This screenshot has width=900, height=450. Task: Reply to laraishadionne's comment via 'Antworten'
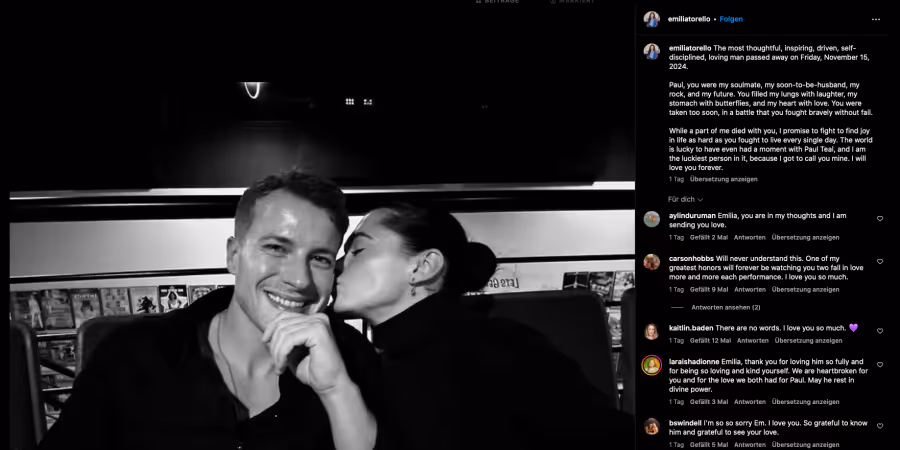[x=750, y=402]
